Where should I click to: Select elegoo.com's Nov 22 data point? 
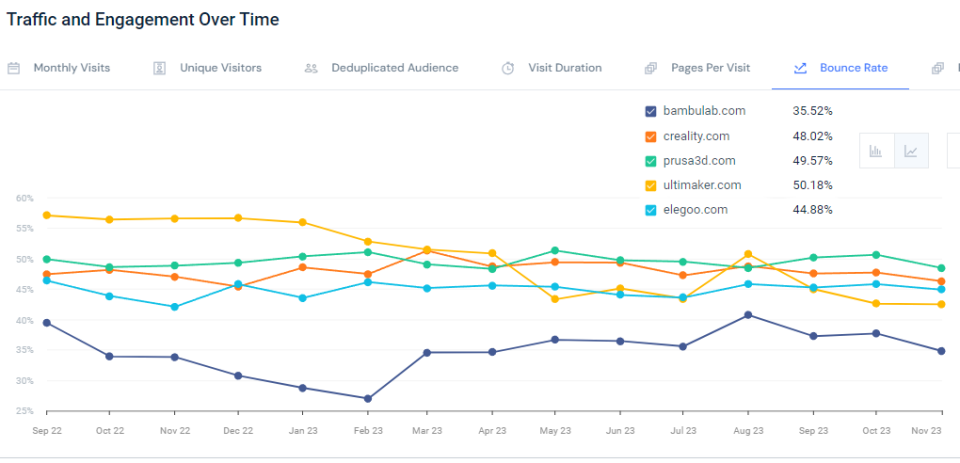[175, 307]
